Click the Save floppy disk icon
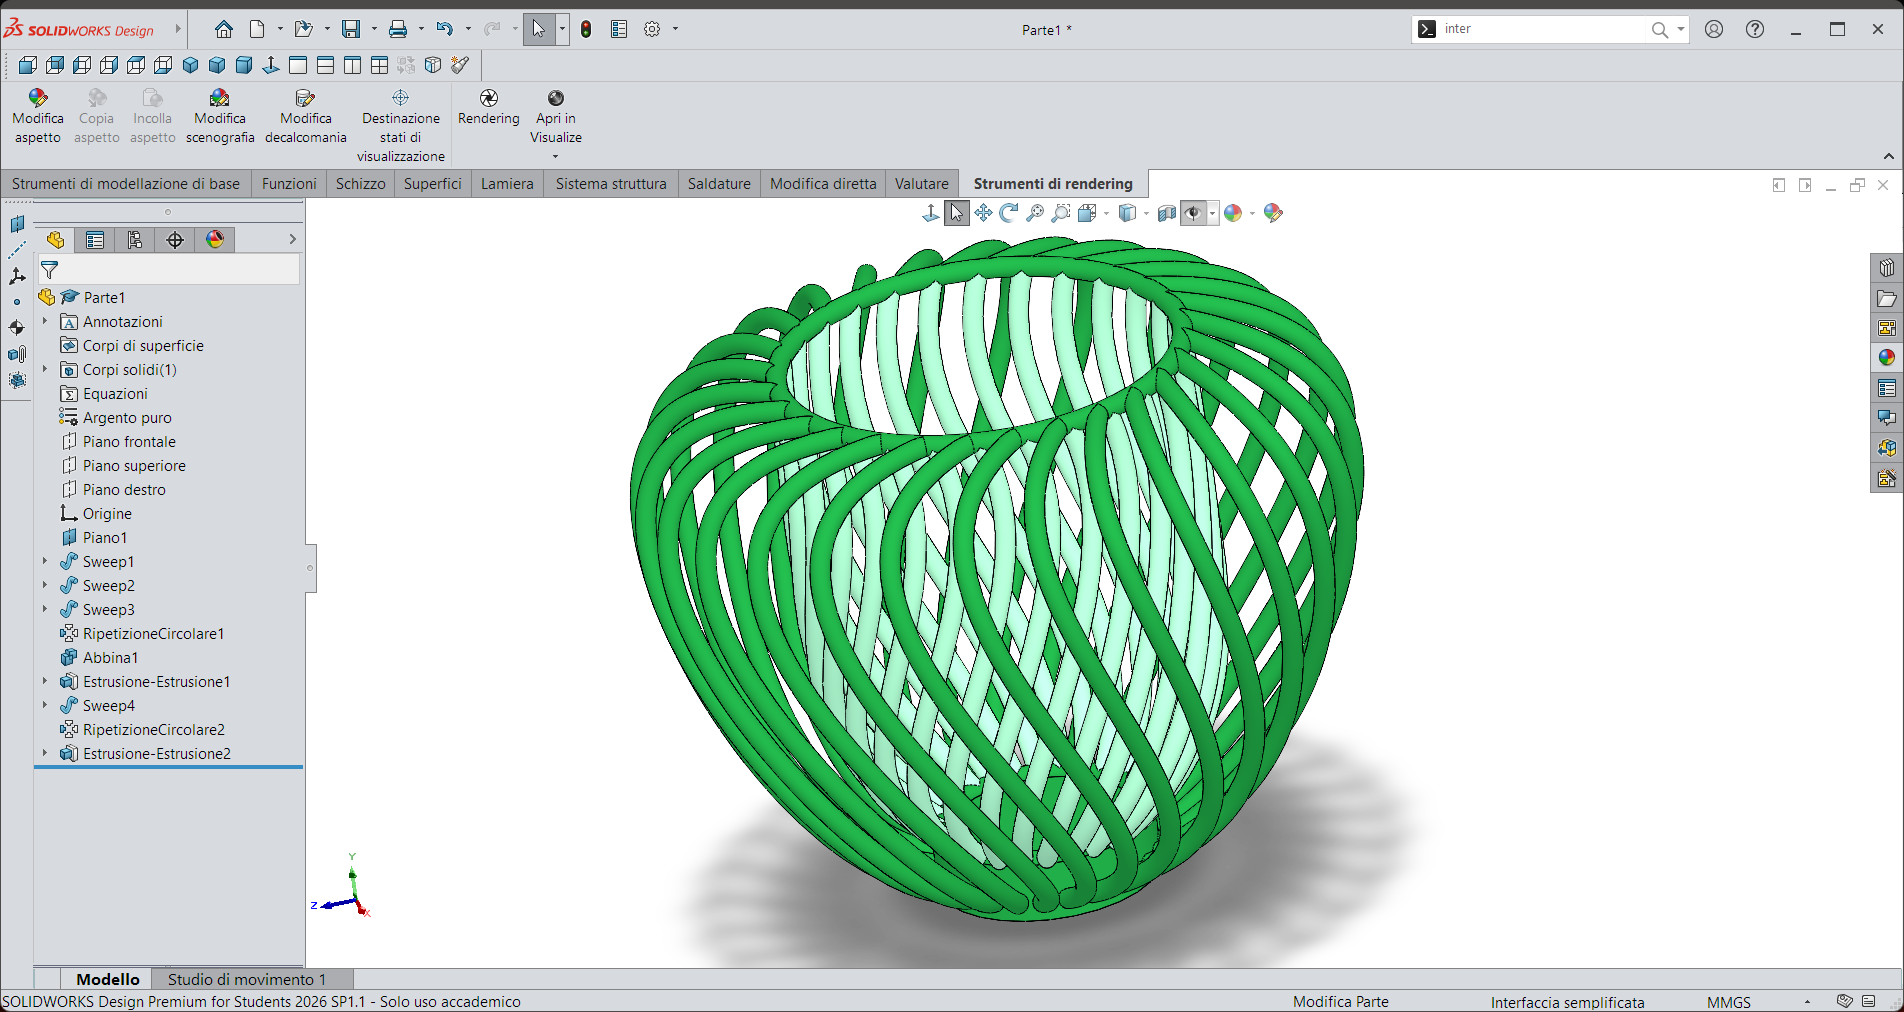Image resolution: width=1904 pixels, height=1012 pixels. [x=351, y=29]
